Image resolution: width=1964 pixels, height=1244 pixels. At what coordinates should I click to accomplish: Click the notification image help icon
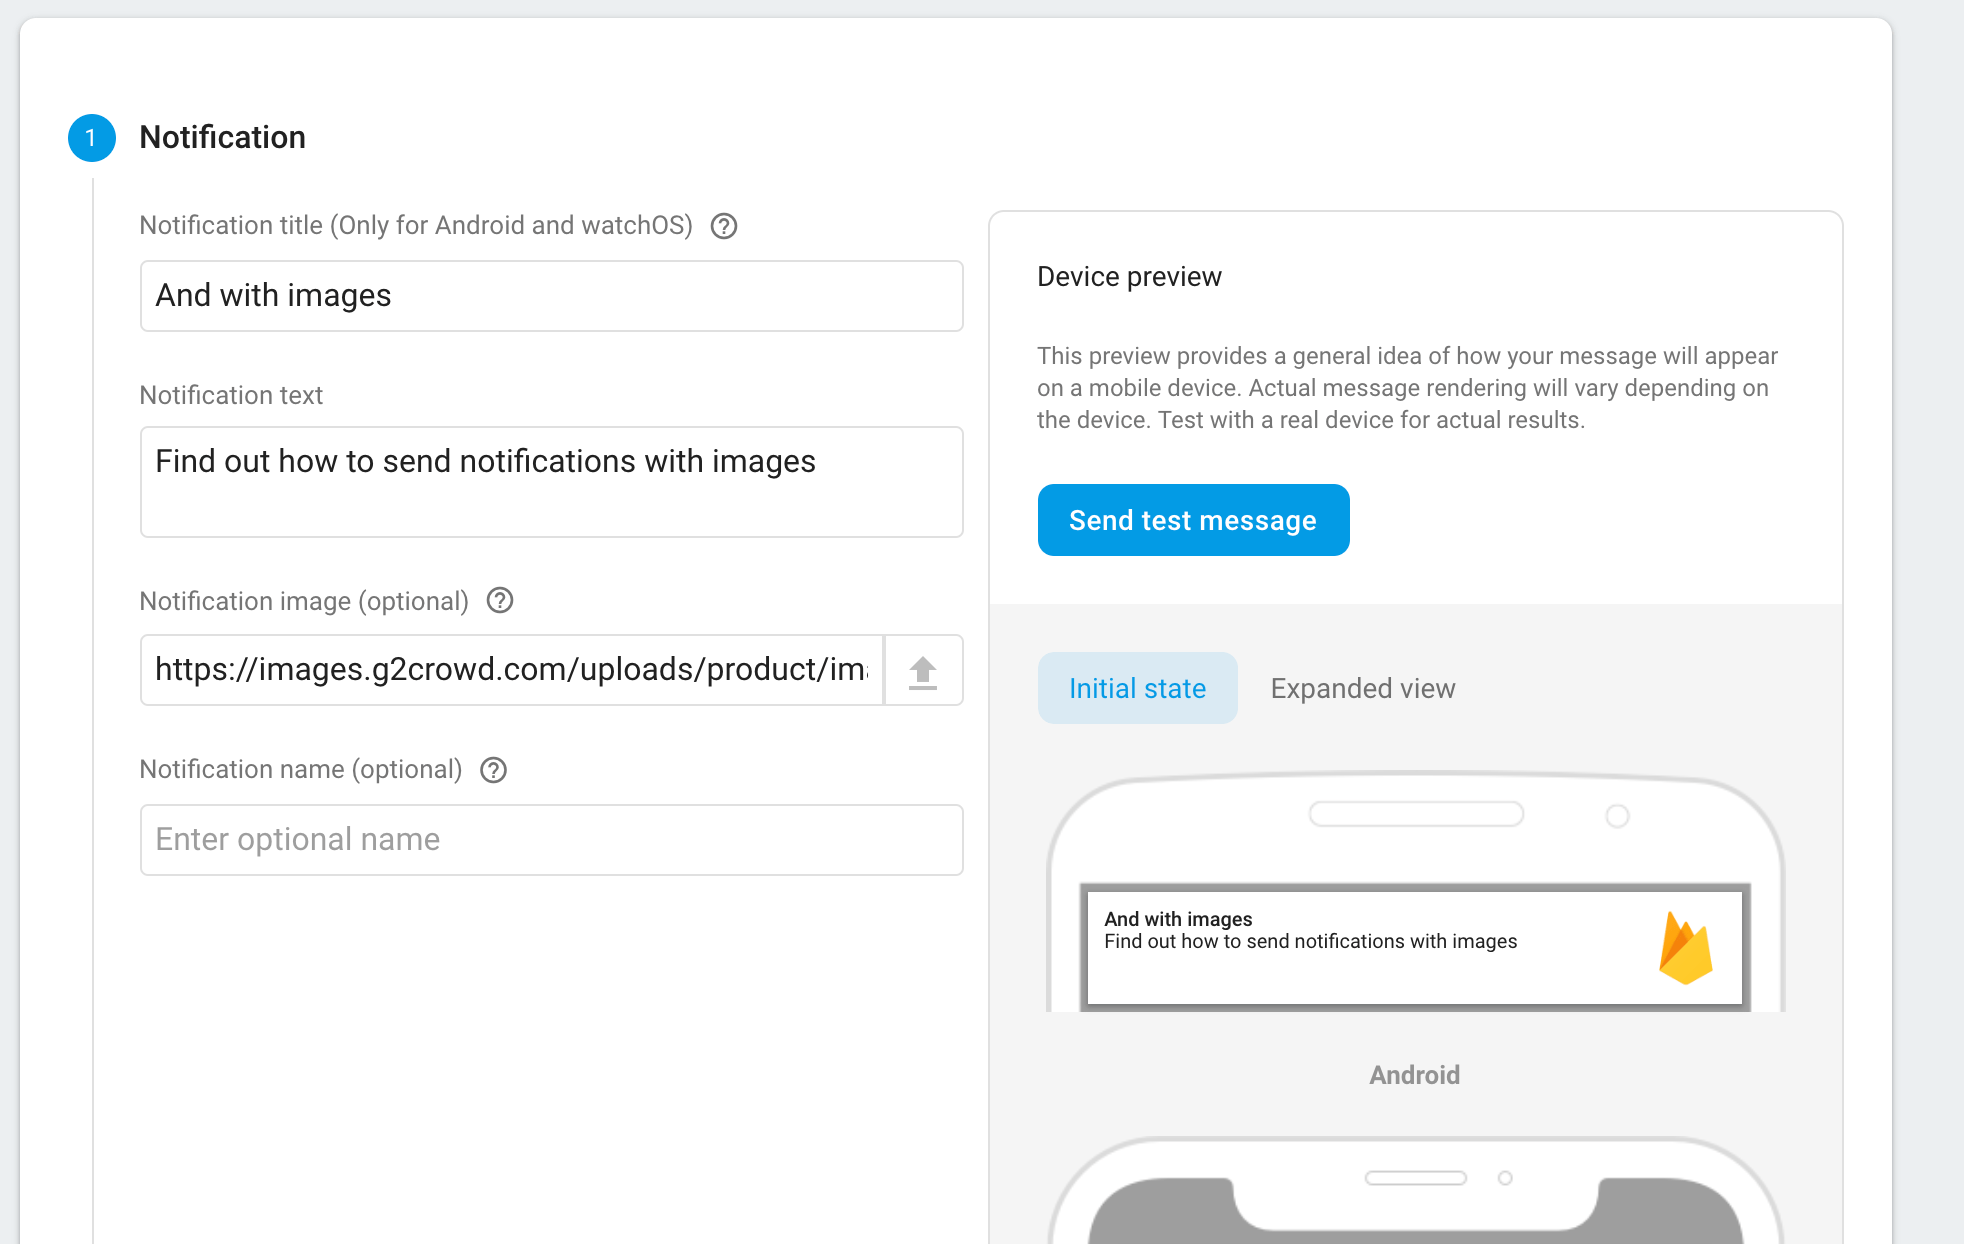tap(500, 601)
